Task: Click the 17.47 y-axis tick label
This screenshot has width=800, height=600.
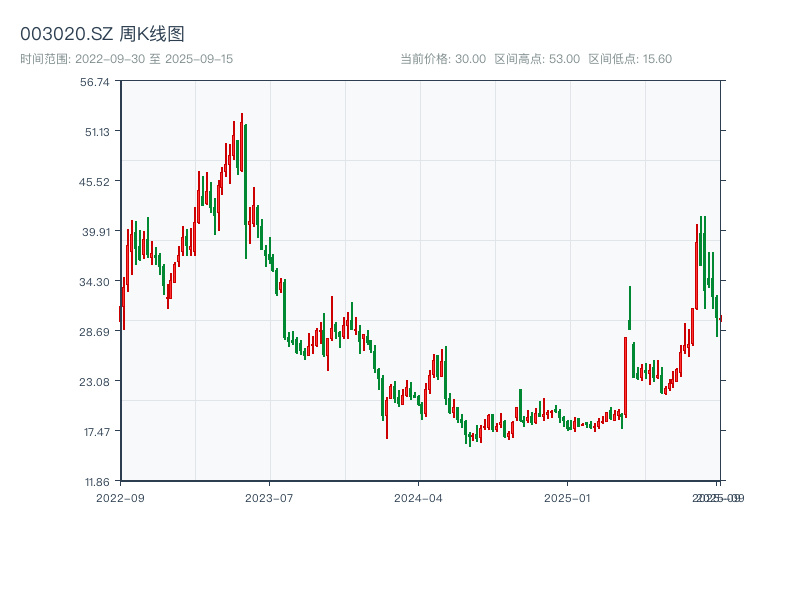Action: [95, 431]
